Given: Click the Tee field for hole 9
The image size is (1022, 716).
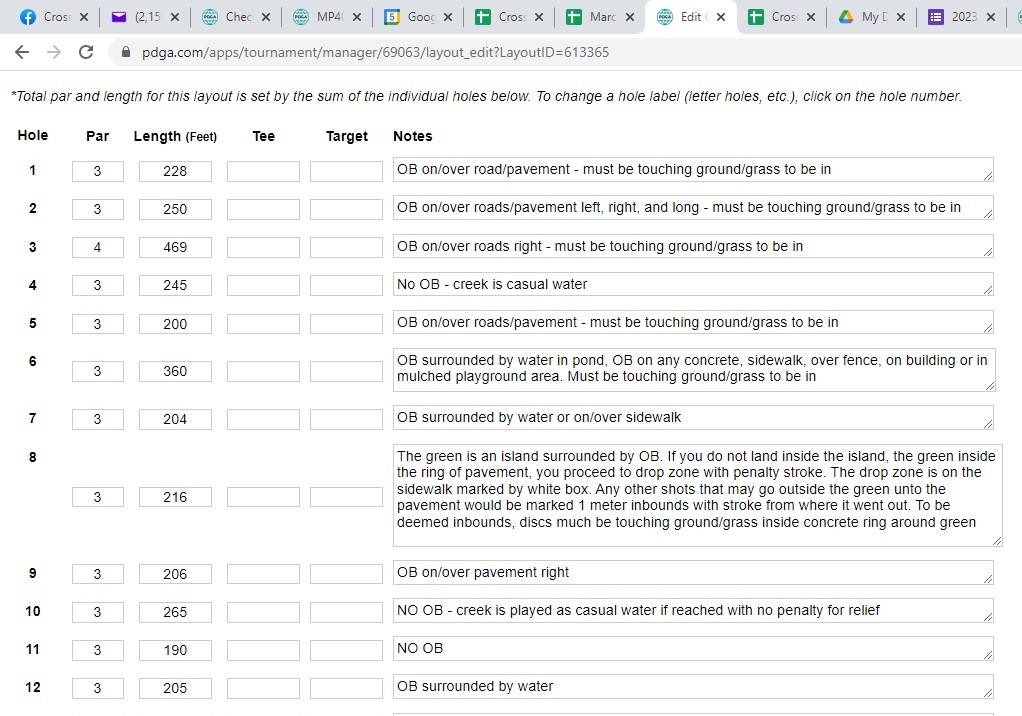Looking at the screenshot, I should click(263, 574).
